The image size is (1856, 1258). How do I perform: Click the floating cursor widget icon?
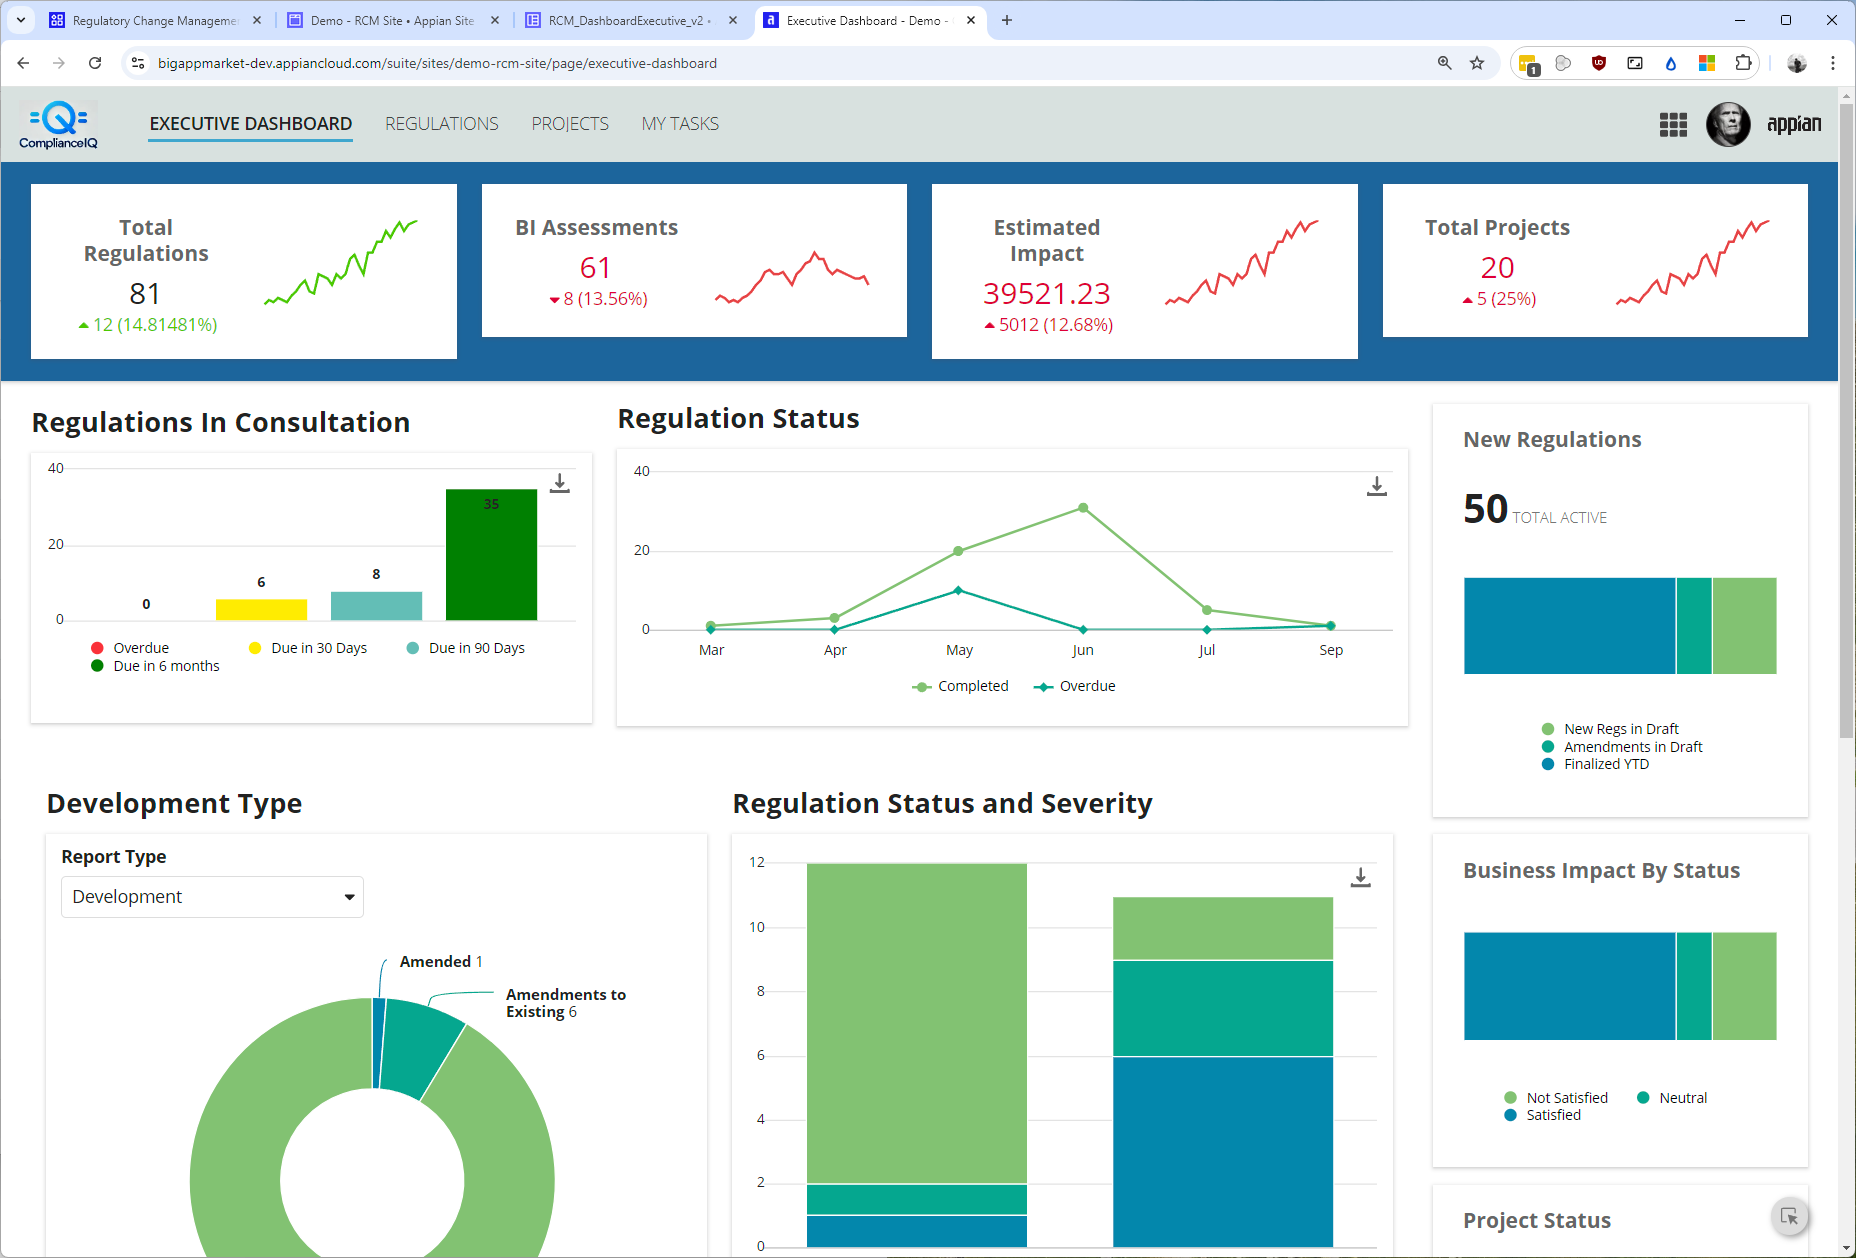tap(1790, 1217)
